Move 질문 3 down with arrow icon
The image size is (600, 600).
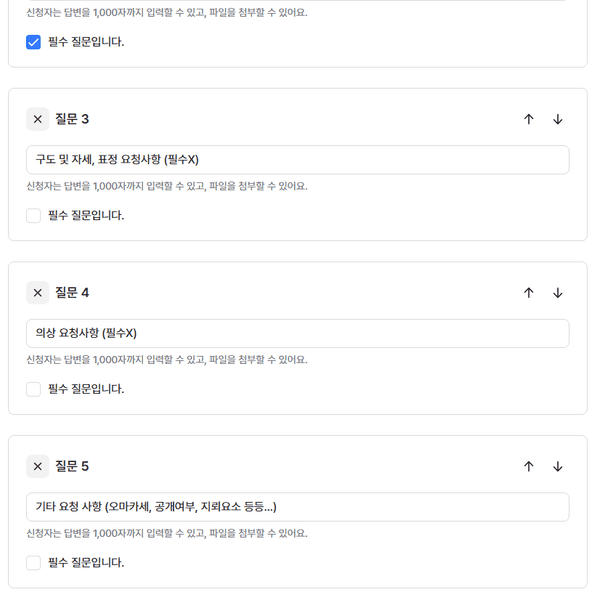[x=558, y=119]
